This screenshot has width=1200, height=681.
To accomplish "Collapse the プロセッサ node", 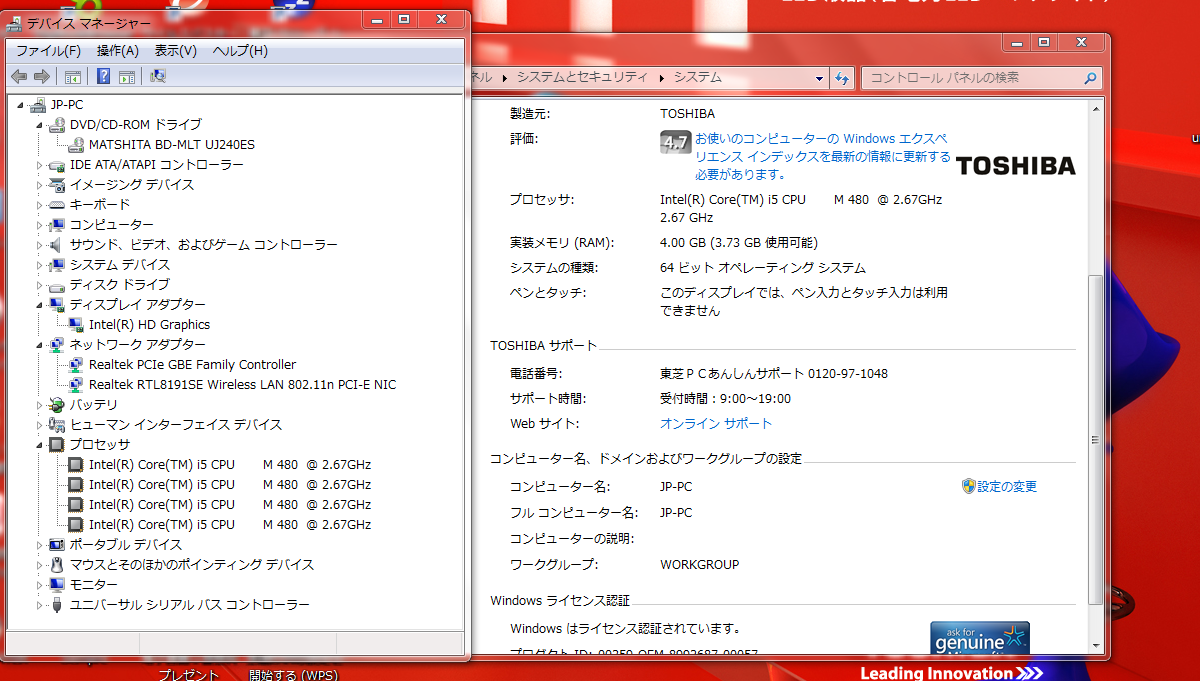I will coord(40,444).
